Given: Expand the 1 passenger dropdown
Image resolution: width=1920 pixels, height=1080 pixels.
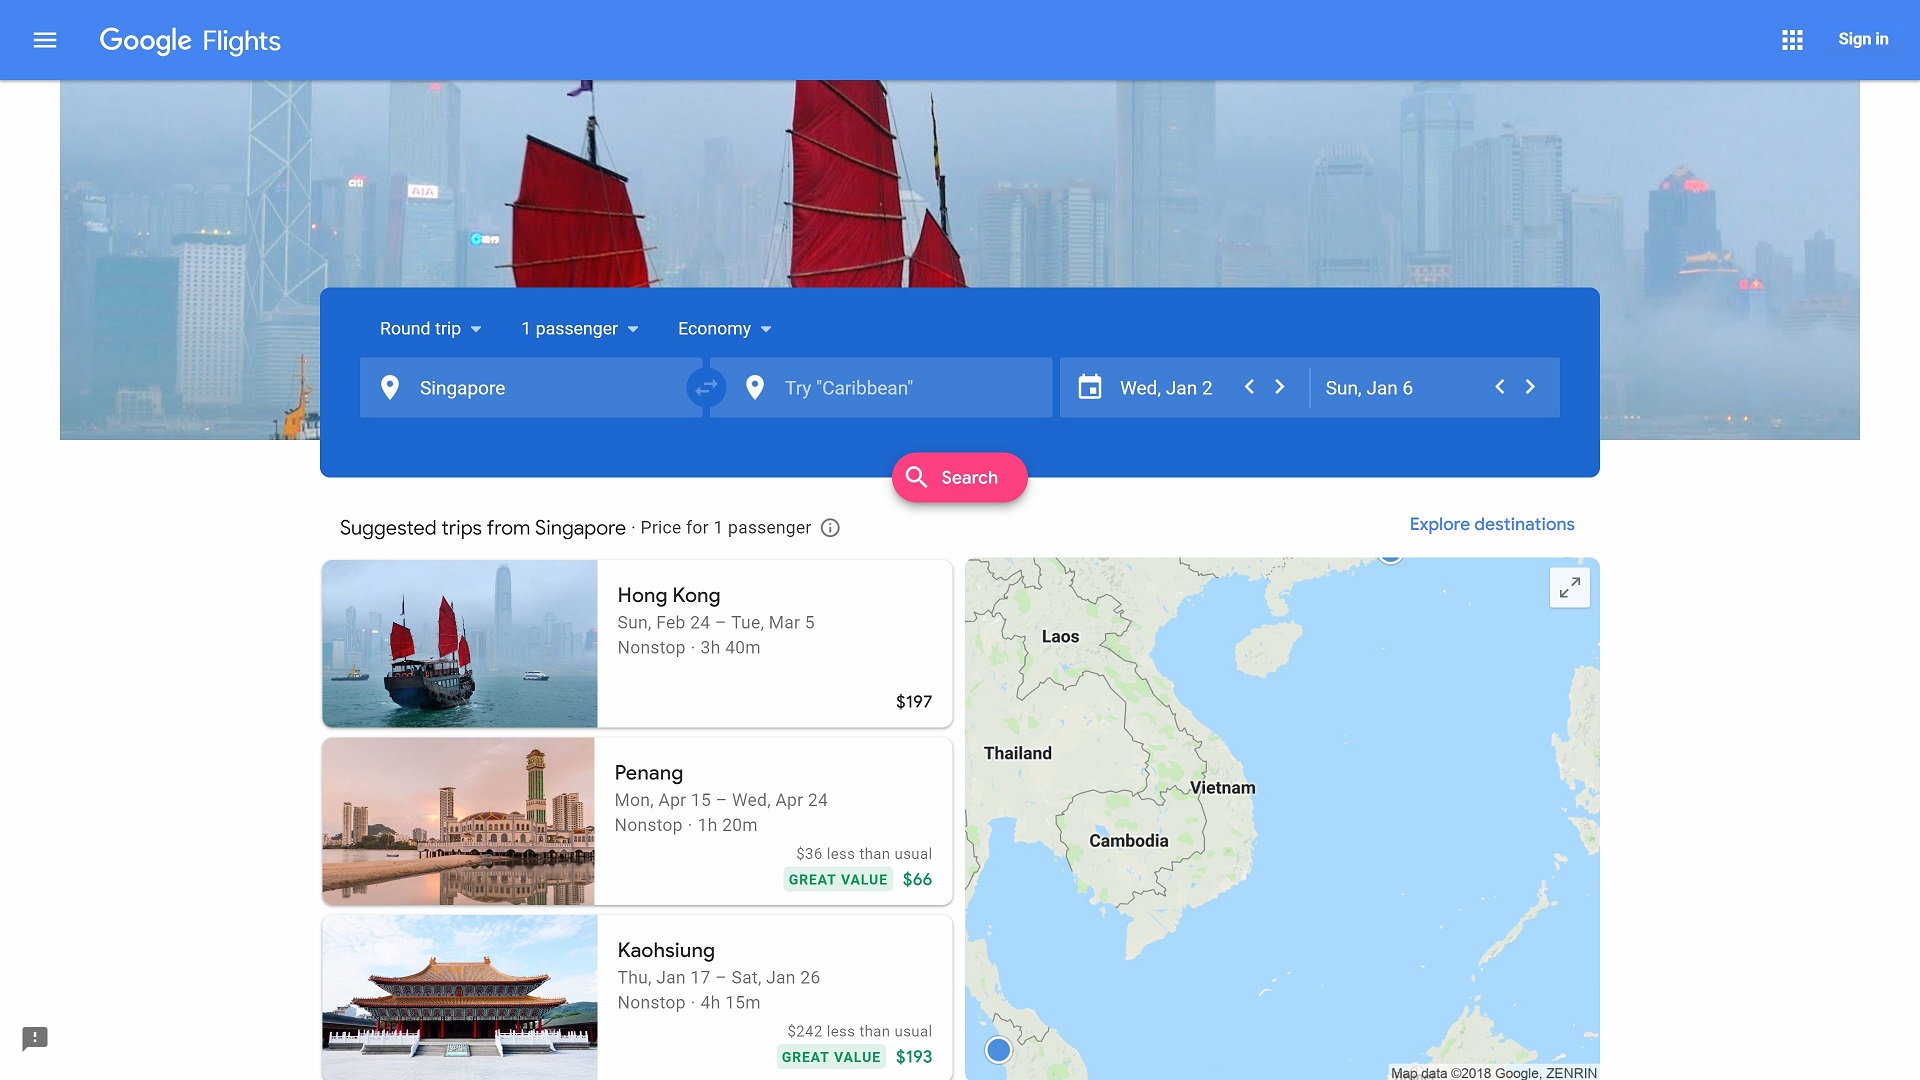Looking at the screenshot, I should (576, 328).
